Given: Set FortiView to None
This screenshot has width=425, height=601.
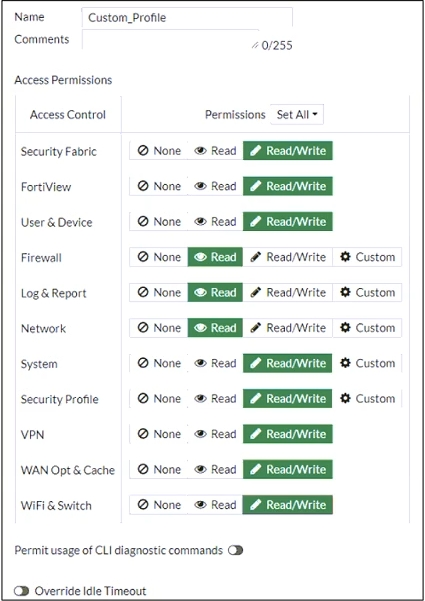Looking at the screenshot, I should (x=159, y=186).
